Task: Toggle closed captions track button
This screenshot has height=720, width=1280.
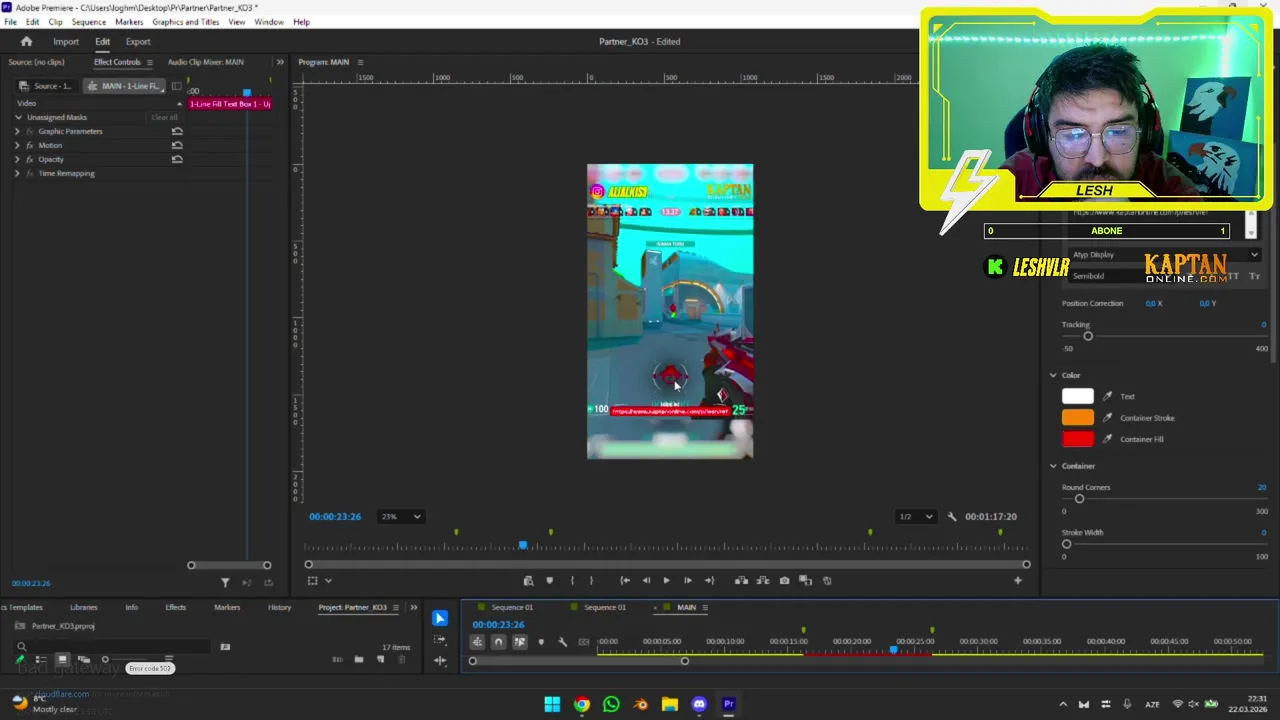Action: 584,642
